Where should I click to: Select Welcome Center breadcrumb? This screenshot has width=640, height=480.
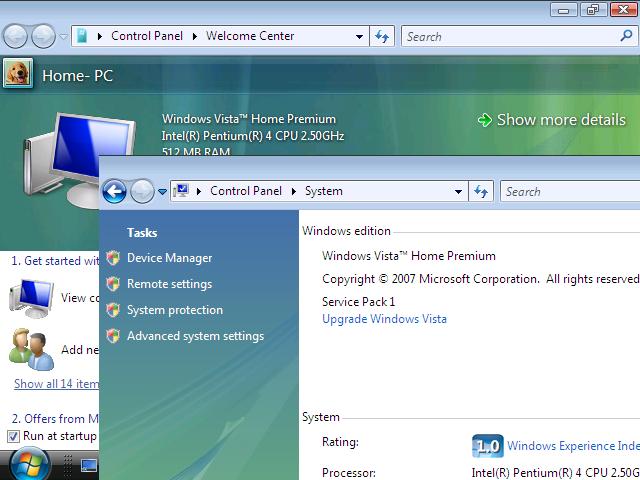click(x=250, y=36)
